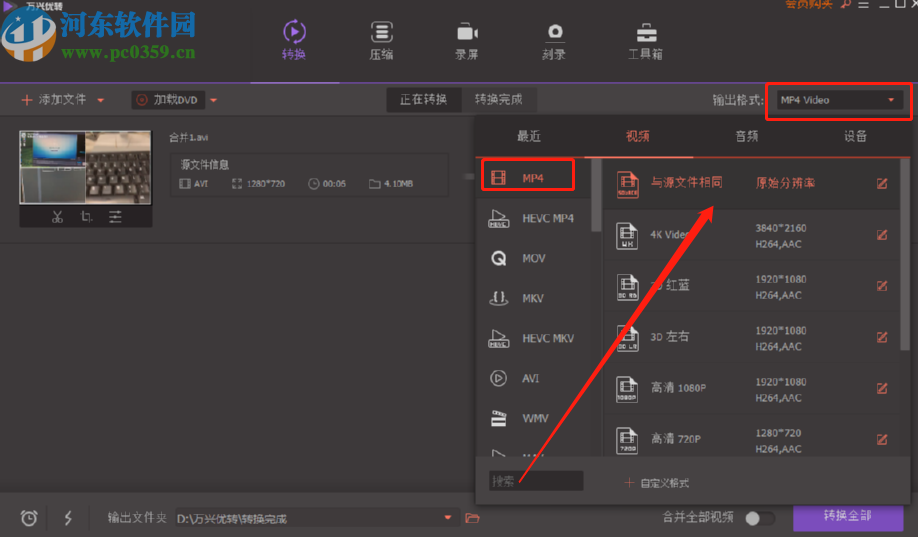Choose the 4K Video preset

point(751,235)
